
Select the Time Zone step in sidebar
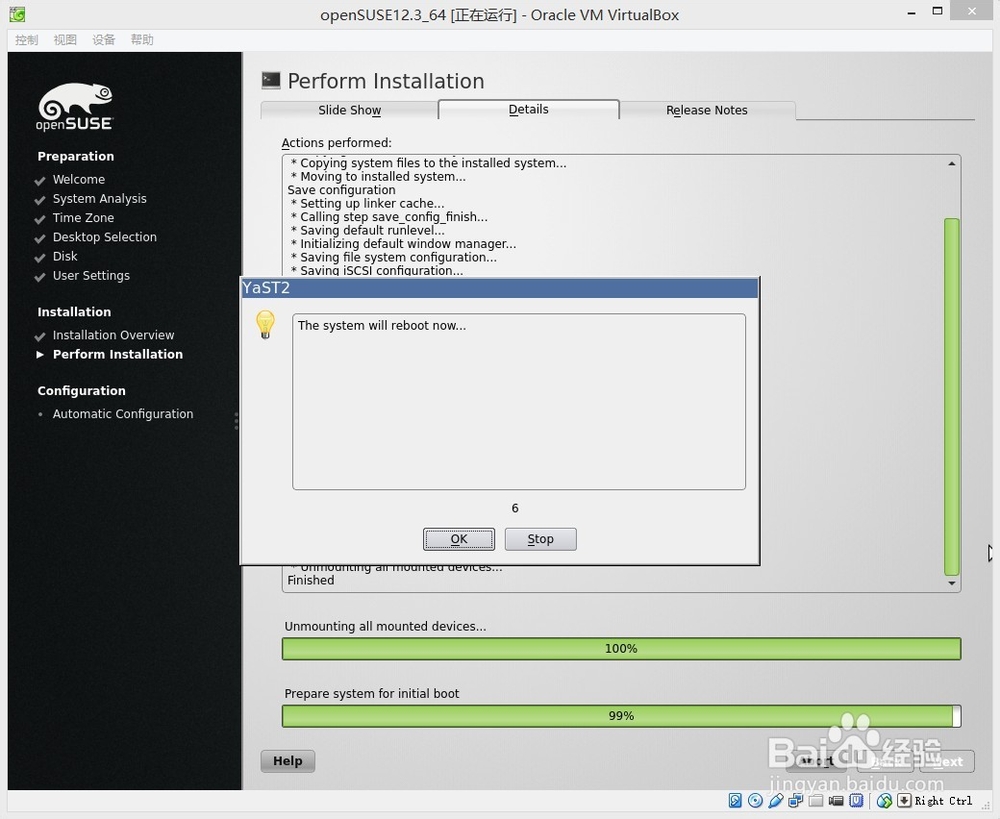tap(84, 218)
